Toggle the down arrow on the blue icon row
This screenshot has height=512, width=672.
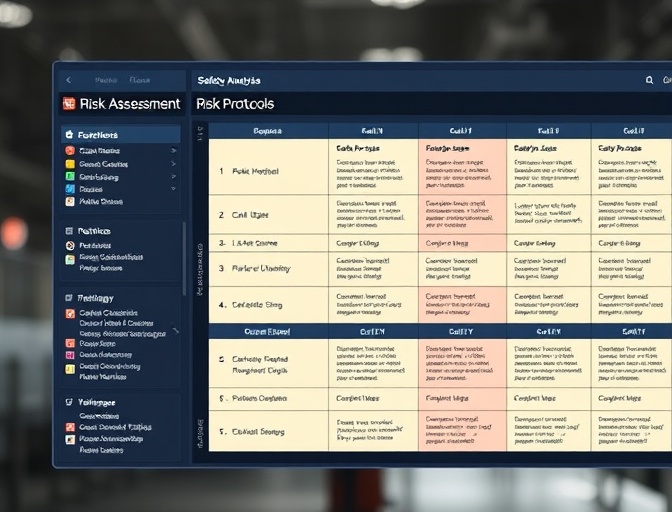(174, 189)
